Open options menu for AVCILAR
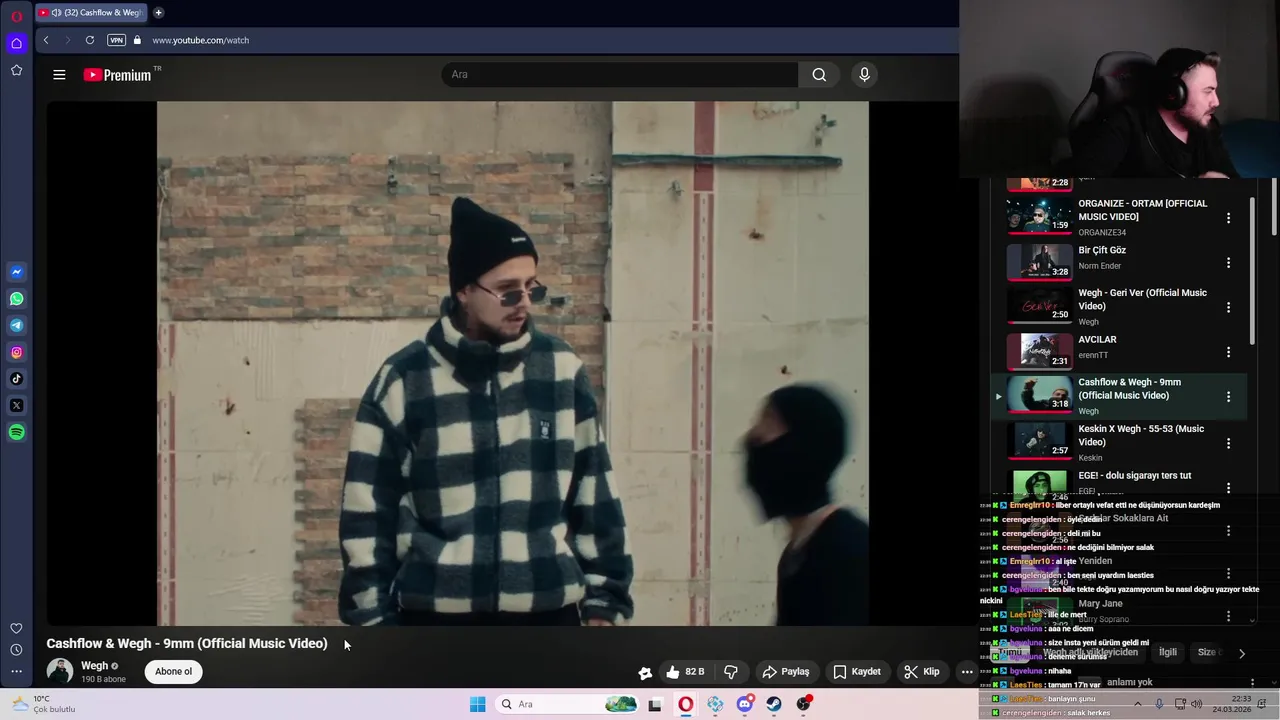 [1229, 352]
